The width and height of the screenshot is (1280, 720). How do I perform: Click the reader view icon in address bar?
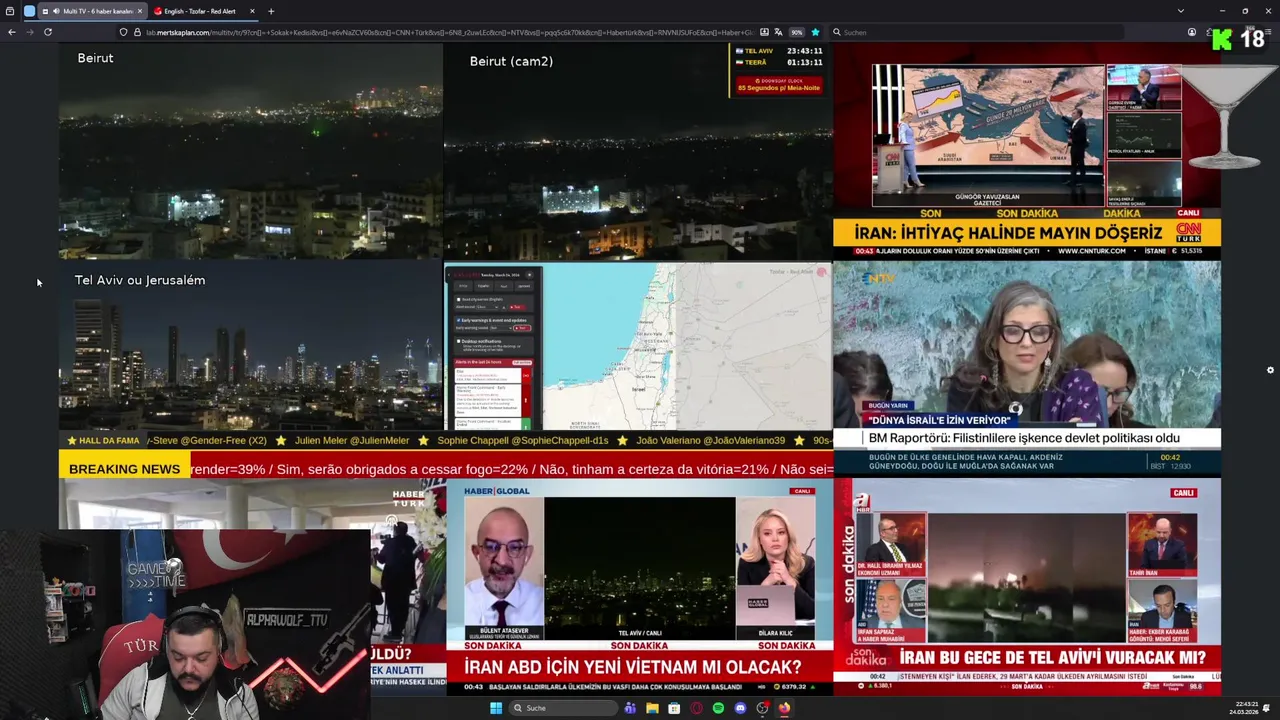click(x=764, y=32)
